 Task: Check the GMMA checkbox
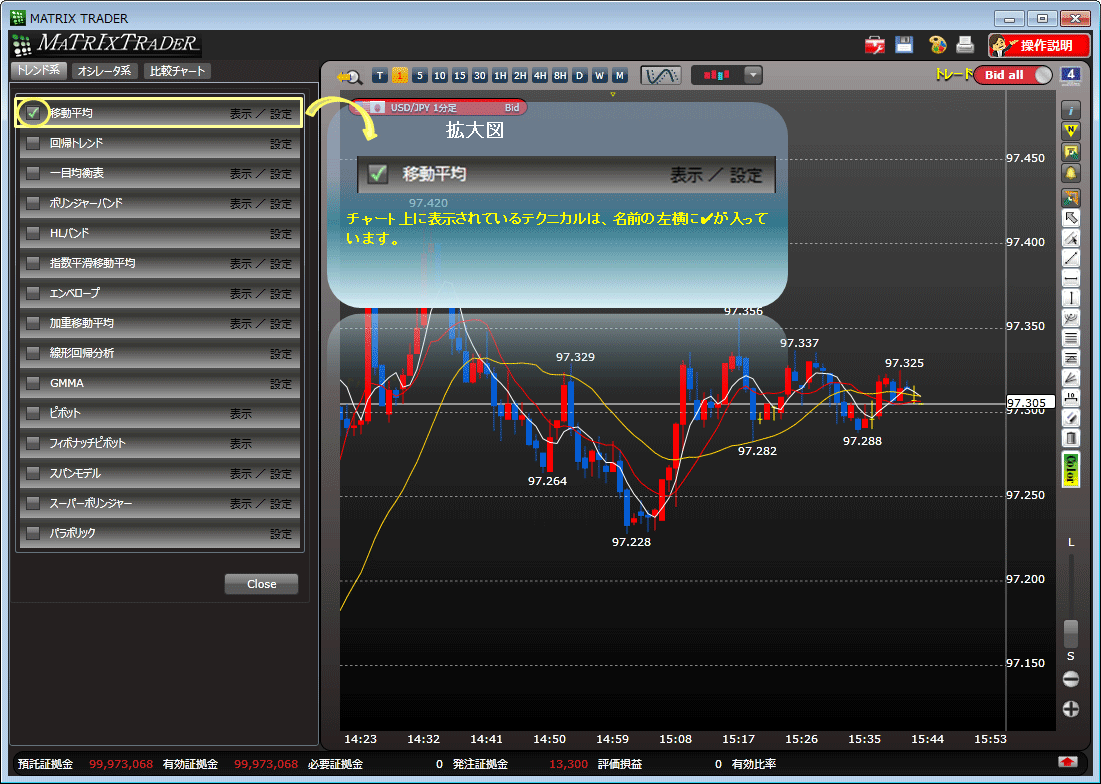(x=33, y=383)
